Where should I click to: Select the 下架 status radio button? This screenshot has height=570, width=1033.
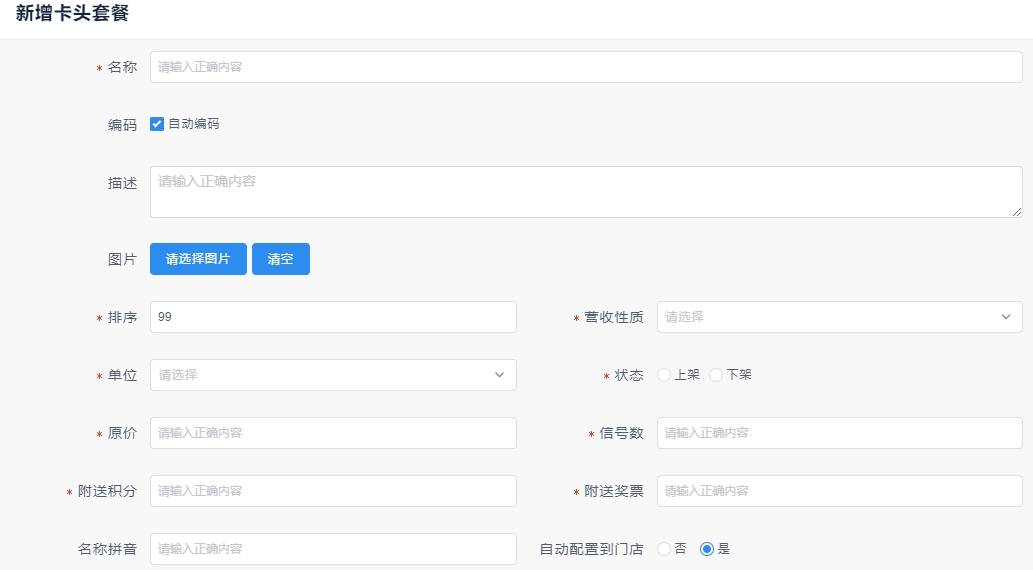click(x=716, y=375)
